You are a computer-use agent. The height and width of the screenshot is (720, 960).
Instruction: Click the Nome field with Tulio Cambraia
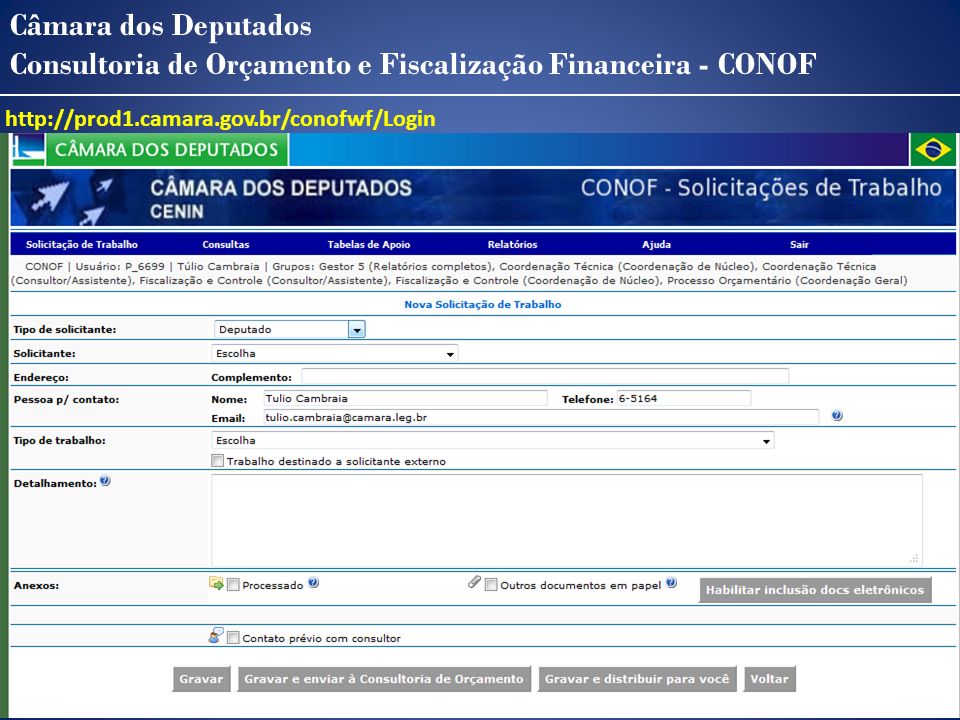click(405, 398)
